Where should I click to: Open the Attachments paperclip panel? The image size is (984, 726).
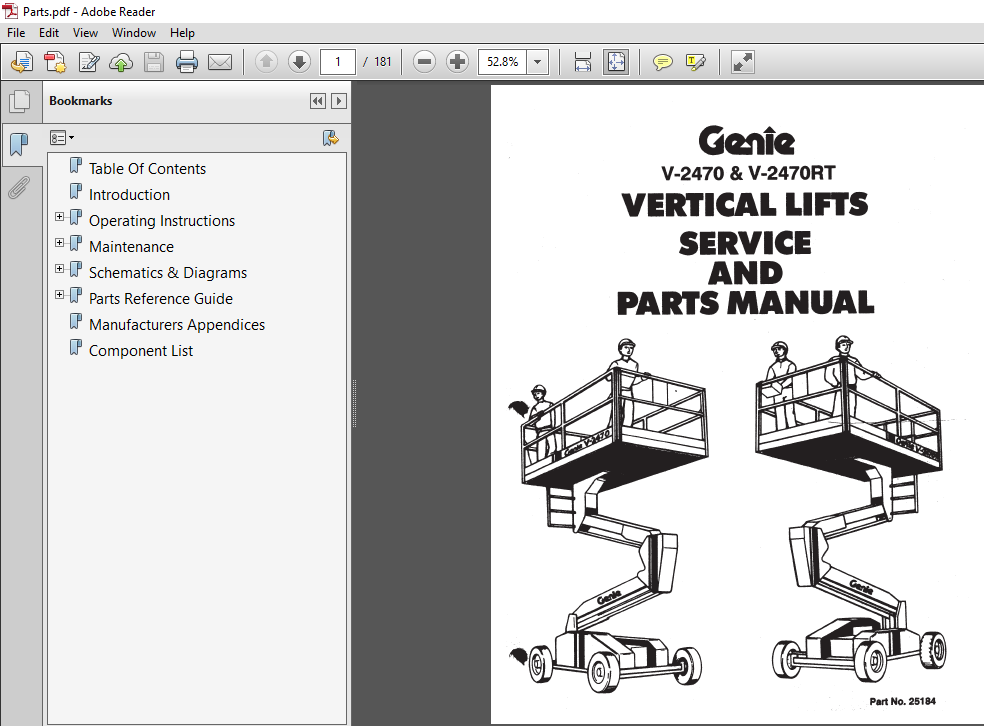[x=19, y=187]
